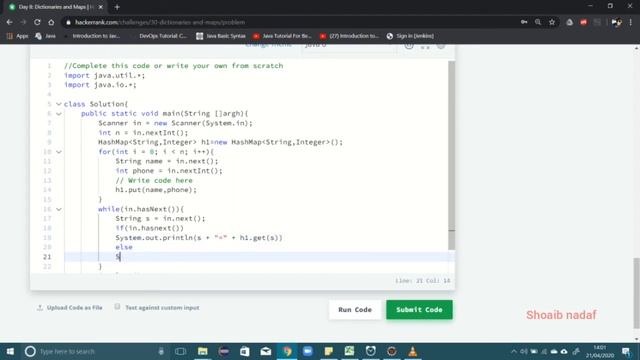The height and width of the screenshot is (360, 640).
Task: Open VLC media player from taskbar
Action: (413, 351)
